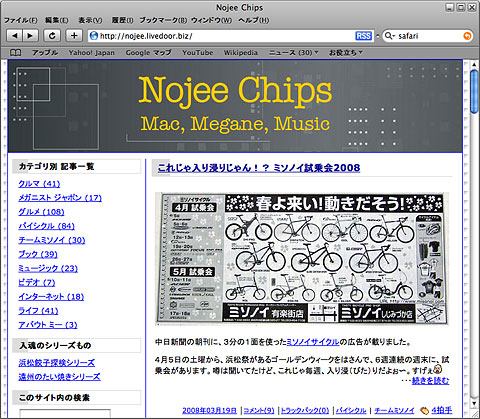Click the magnifier icon in search field

click(x=389, y=36)
